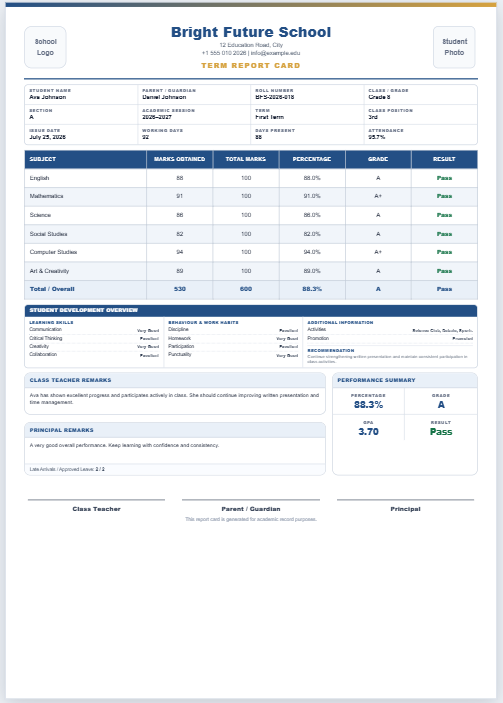This screenshot has width=503, height=703.
Task: Click the Mathematics grade A+
Action: pyautogui.click(x=378, y=196)
